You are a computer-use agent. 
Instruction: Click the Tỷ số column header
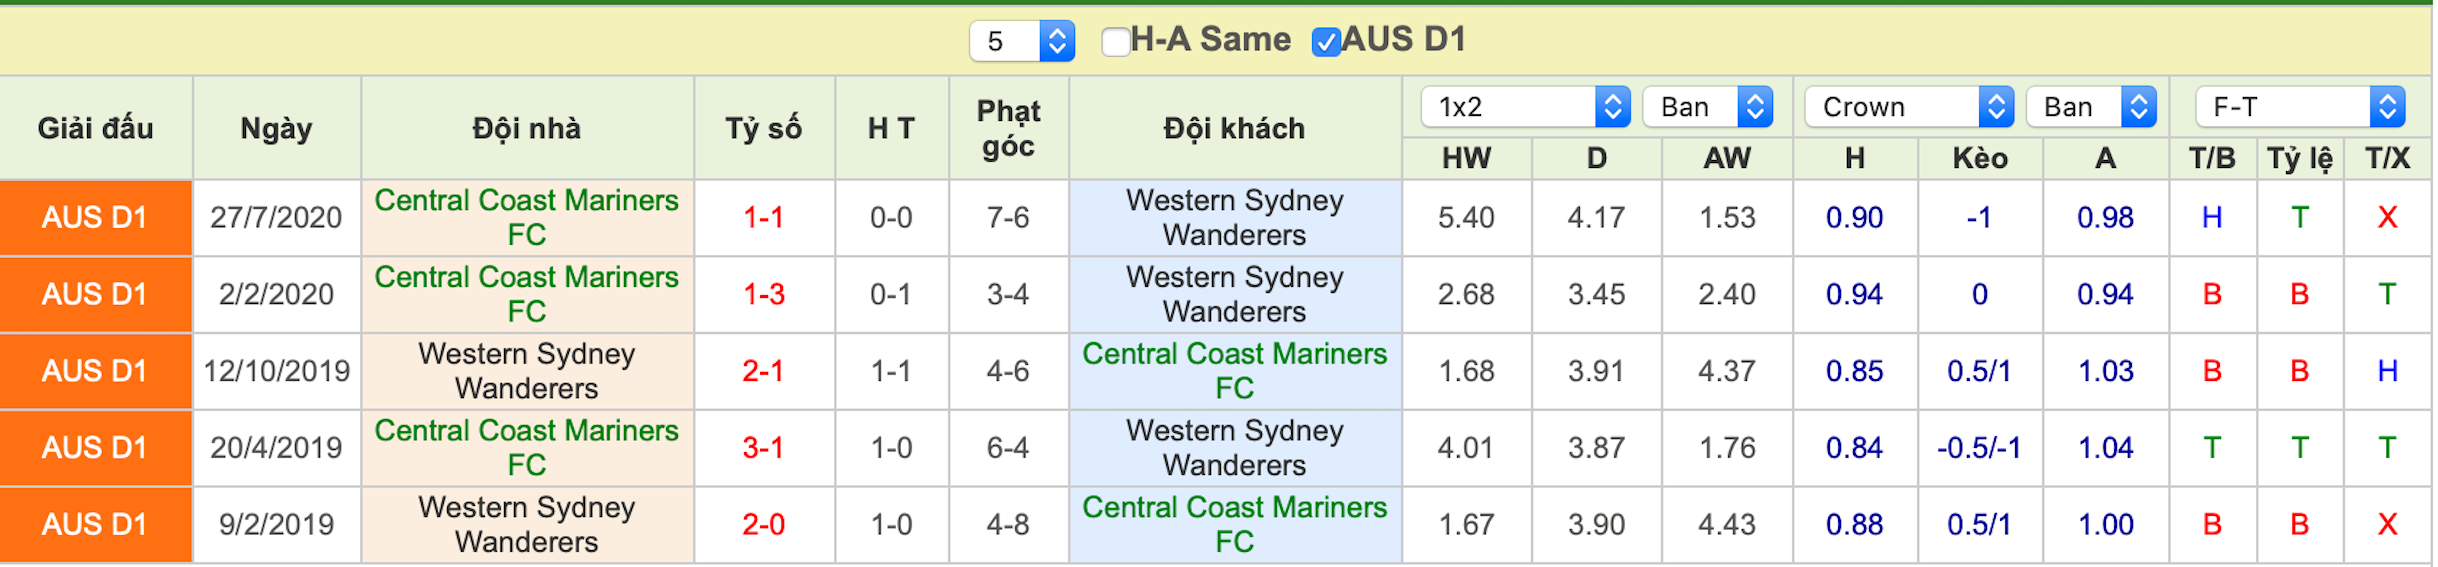pos(764,128)
